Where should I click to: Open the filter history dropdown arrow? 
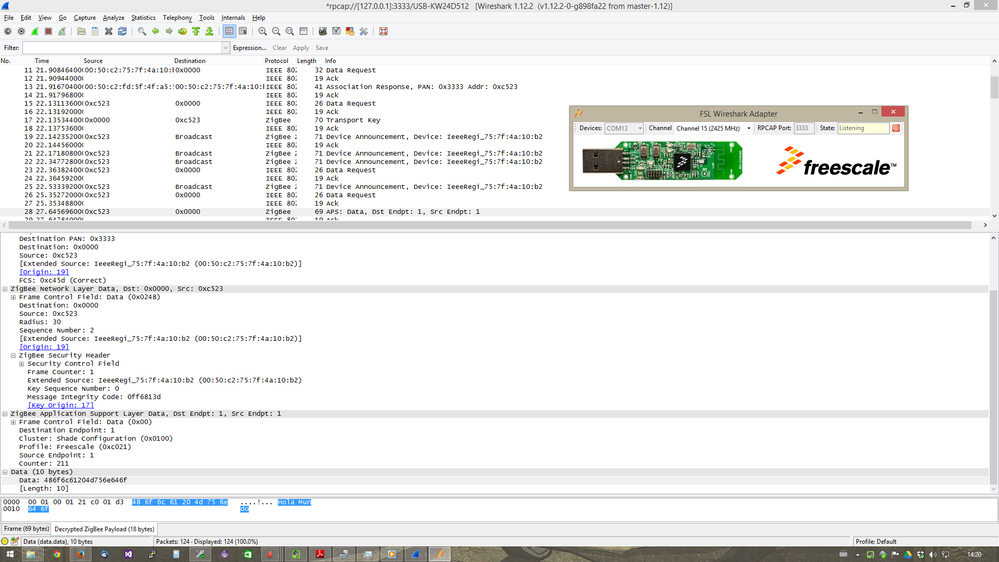(x=226, y=48)
